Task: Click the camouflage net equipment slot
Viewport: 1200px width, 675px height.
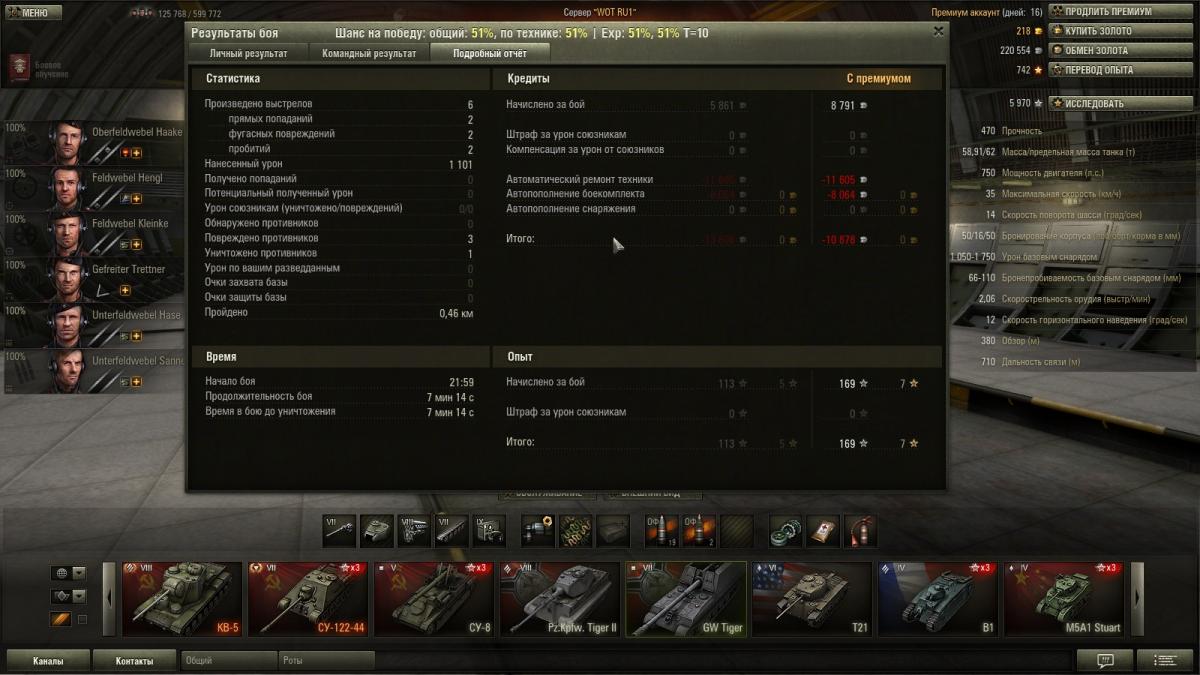Action: (x=576, y=530)
